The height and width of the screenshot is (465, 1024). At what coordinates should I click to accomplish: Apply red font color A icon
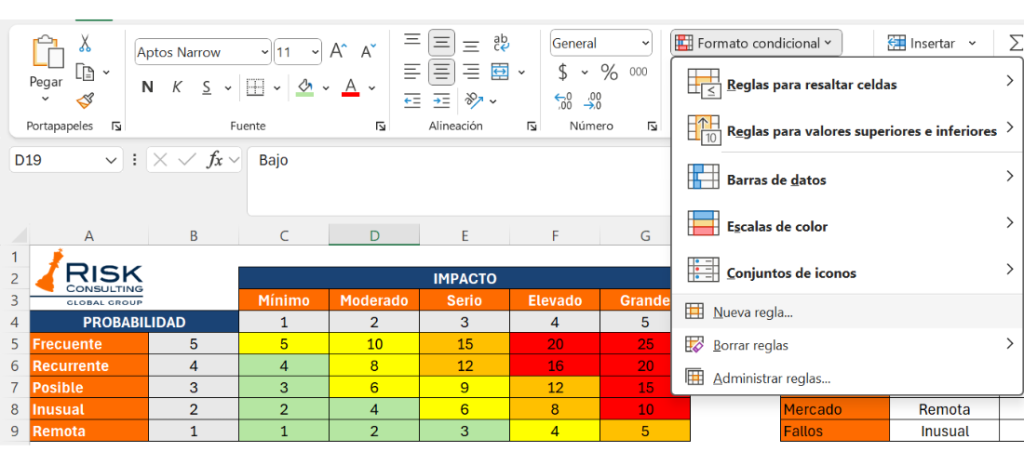351,88
